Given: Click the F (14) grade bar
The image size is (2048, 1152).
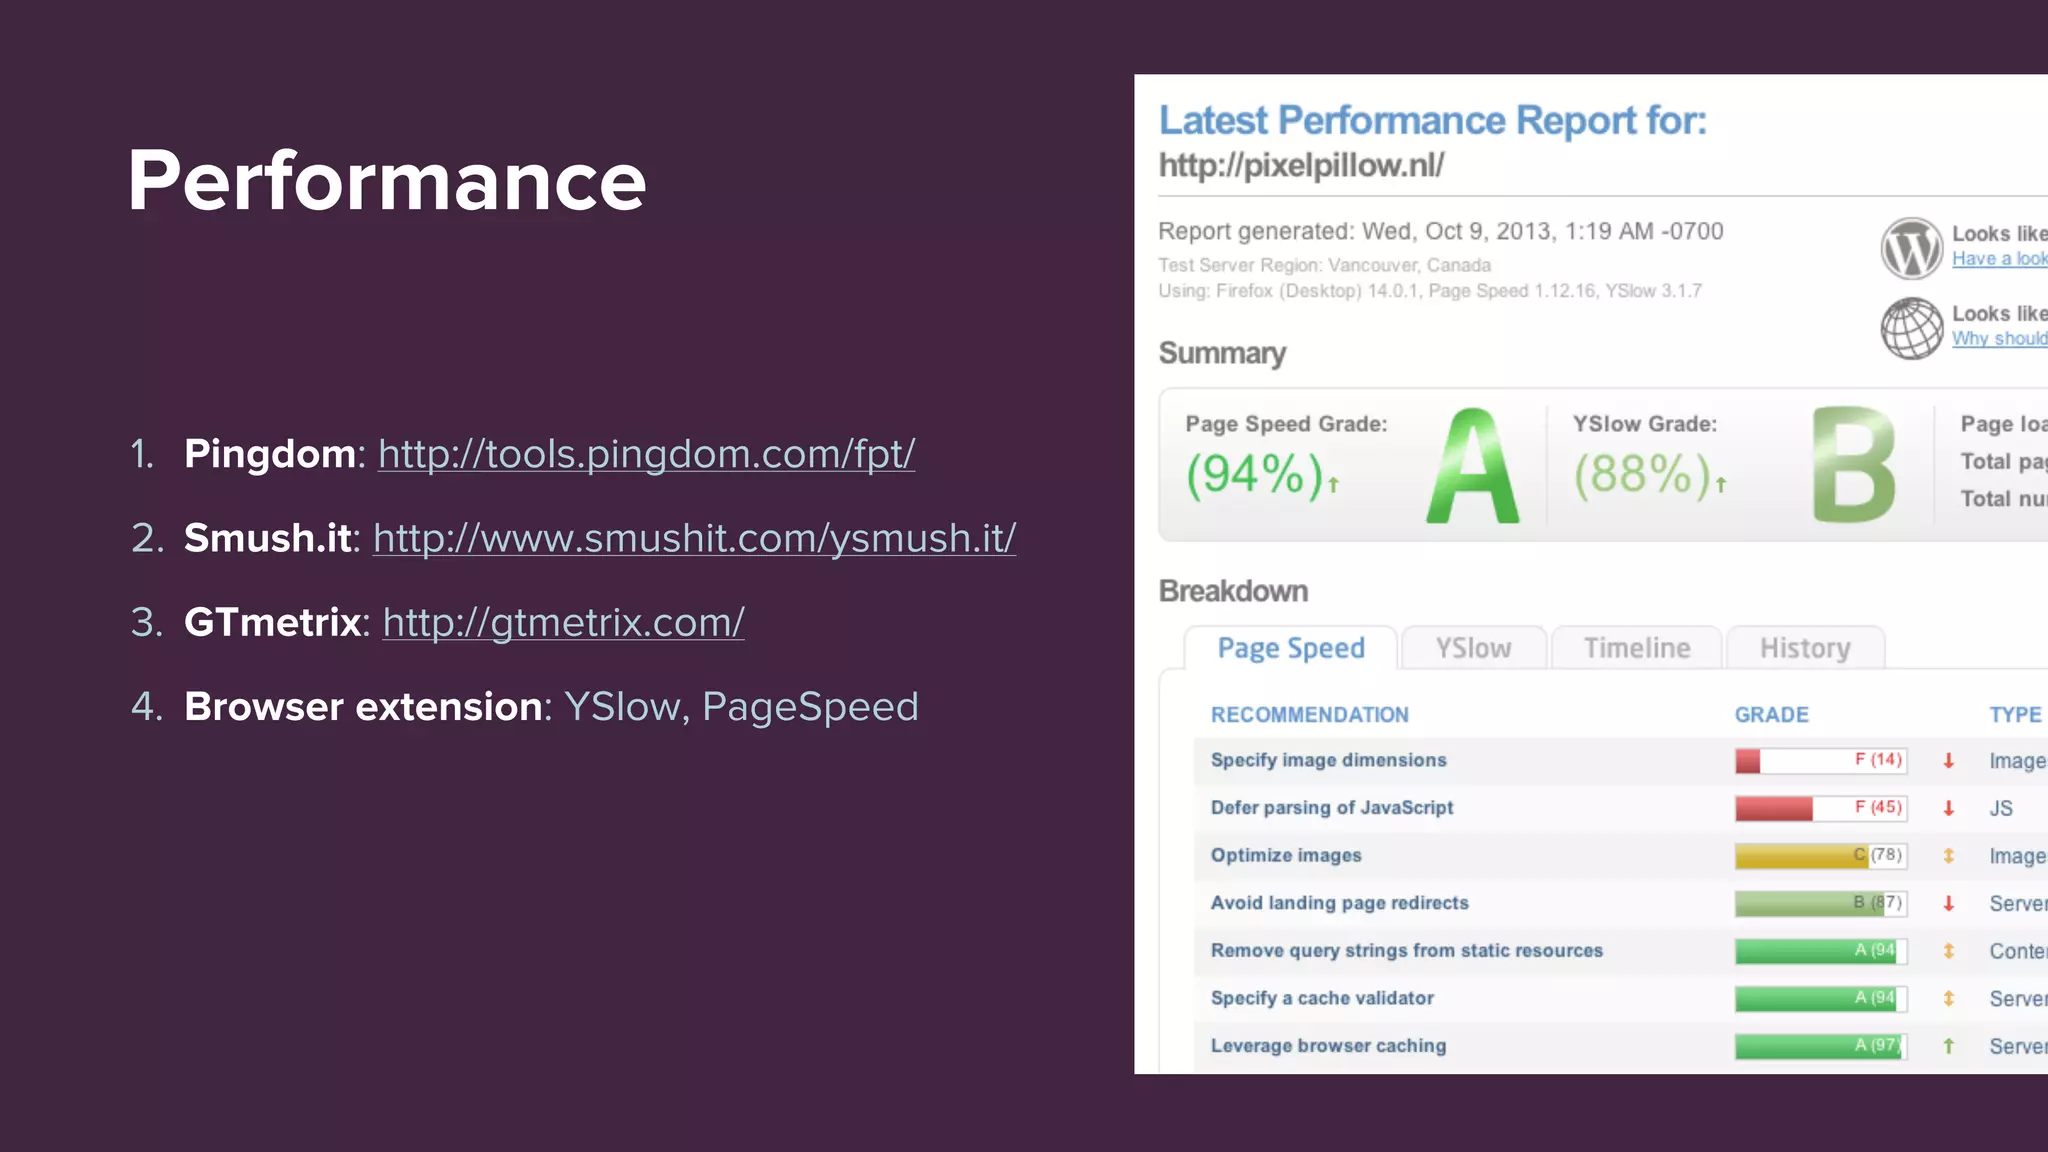Looking at the screenshot, I should pos(1821,761).
